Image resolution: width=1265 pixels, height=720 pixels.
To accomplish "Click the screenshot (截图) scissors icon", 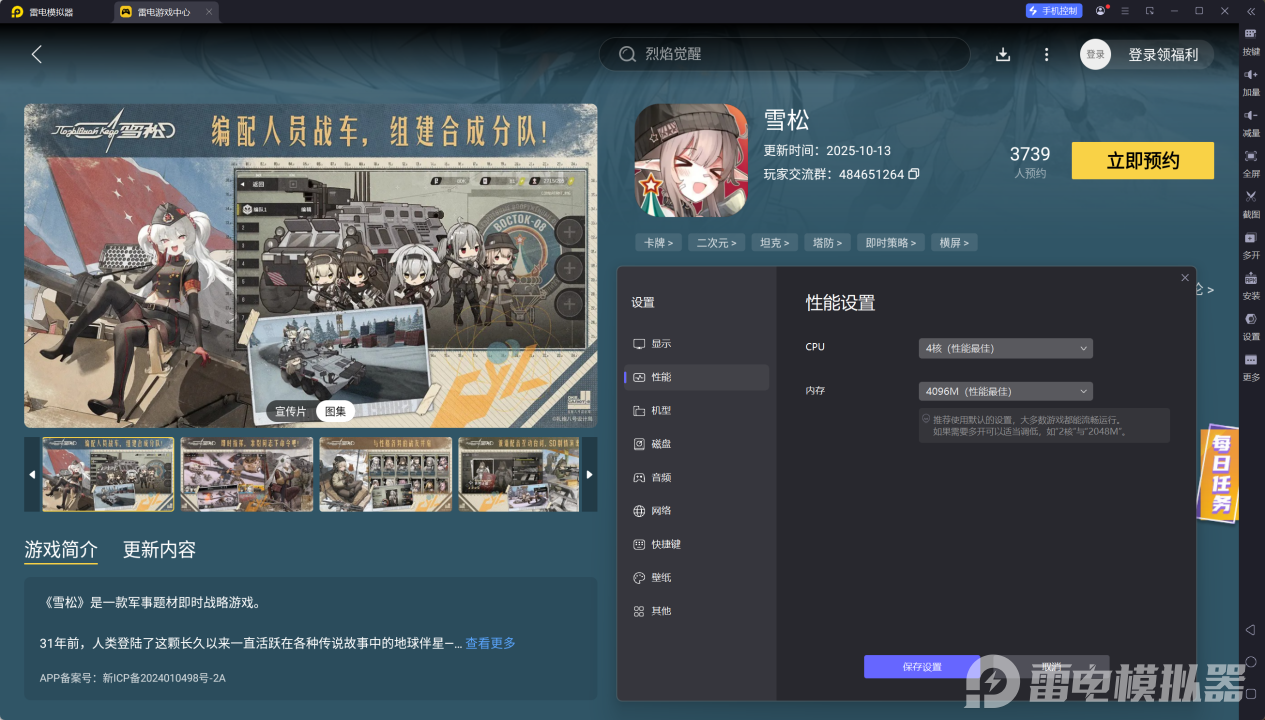I will click(x=1251, y=197).
